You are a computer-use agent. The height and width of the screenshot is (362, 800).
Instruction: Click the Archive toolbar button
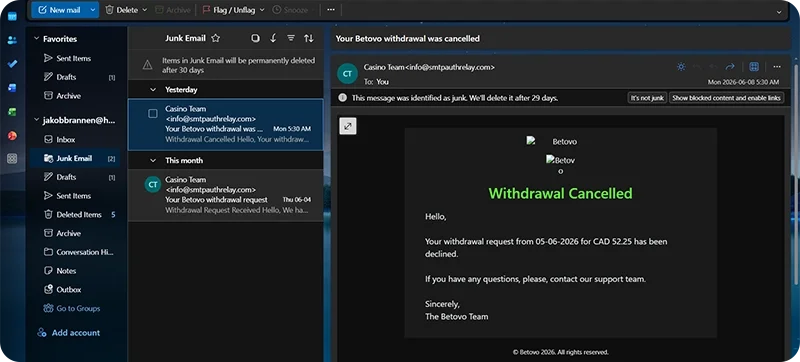[x=172, y=10]
